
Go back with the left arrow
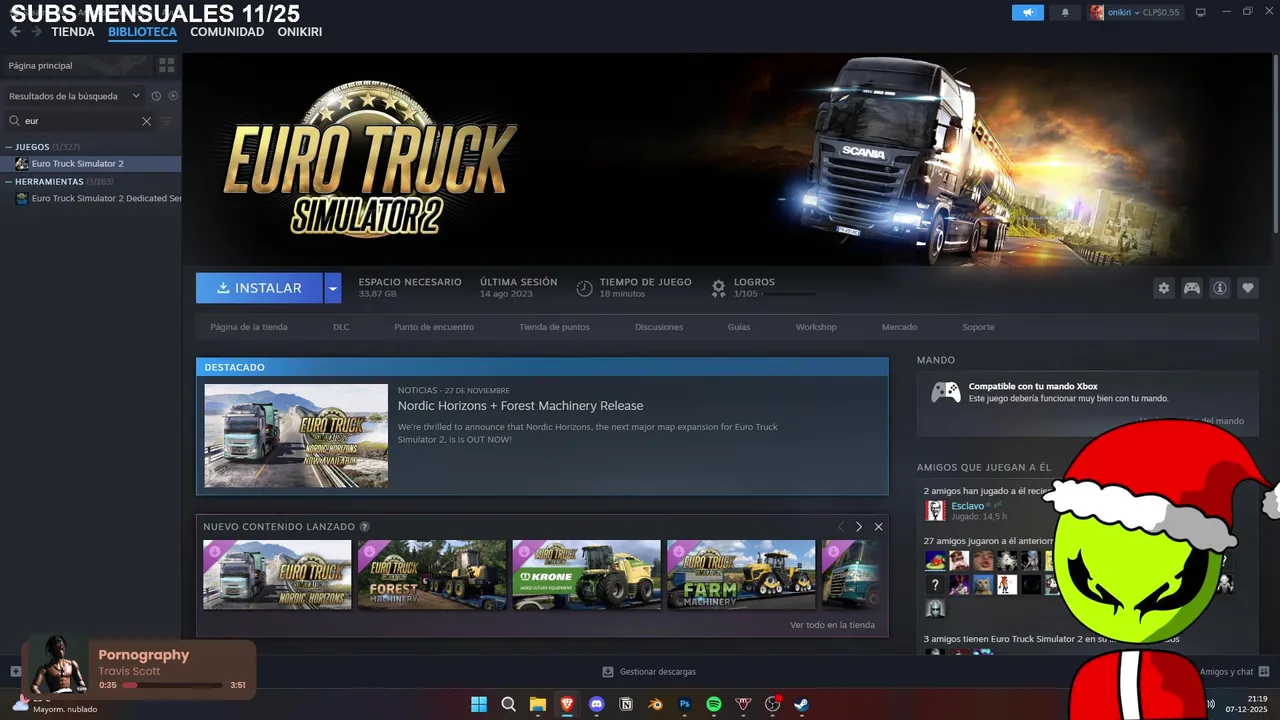[x=15, y=32]
